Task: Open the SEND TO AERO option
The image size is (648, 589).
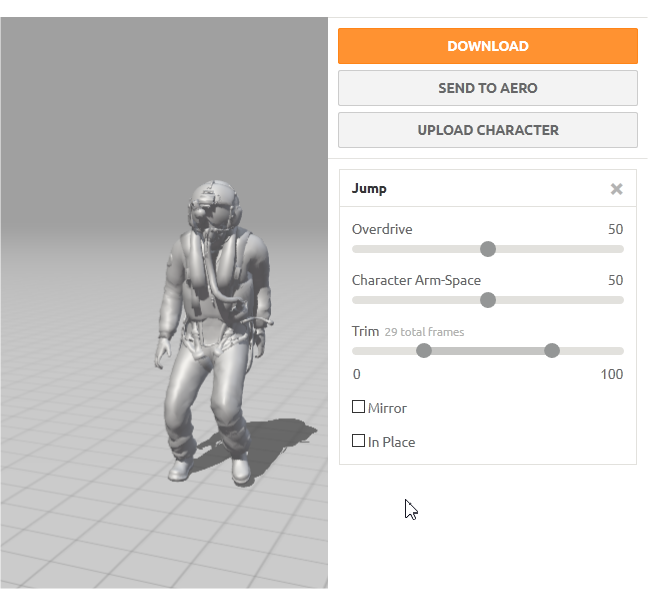Action: [x=488, y=88]
